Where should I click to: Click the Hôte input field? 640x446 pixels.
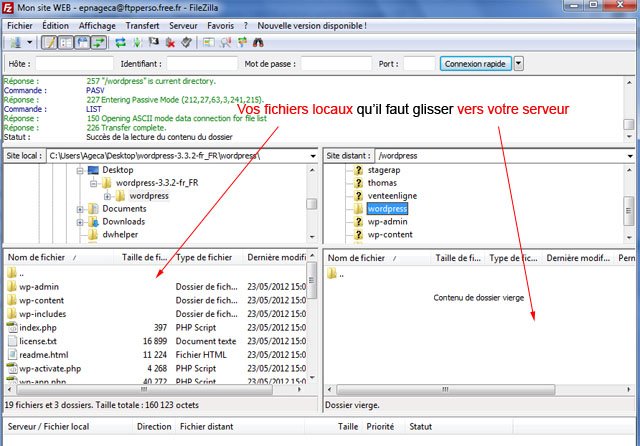(x=74, y=64)
